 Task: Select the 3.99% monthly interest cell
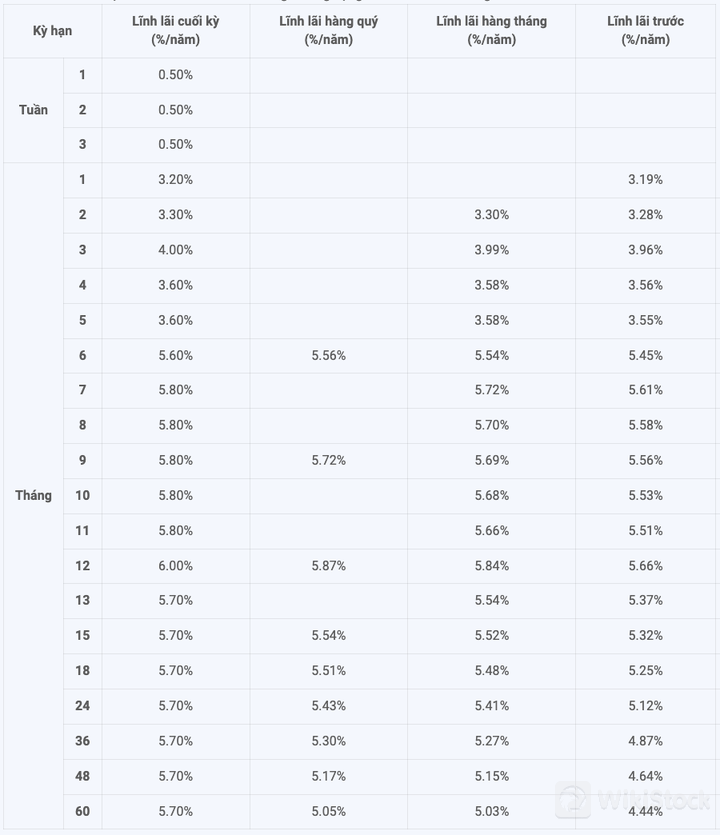point(491,250)
